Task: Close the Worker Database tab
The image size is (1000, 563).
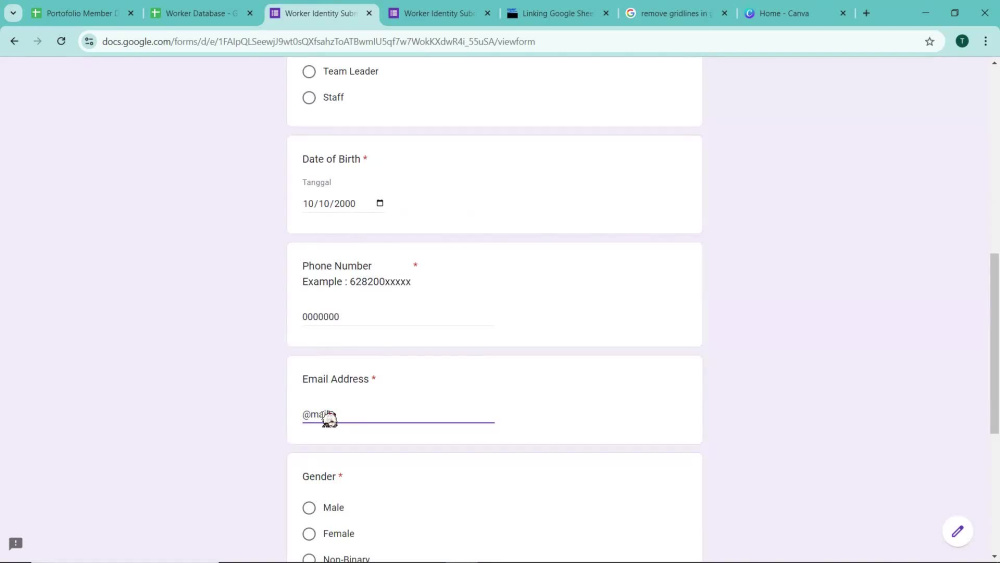Action: tap(250, 13)
